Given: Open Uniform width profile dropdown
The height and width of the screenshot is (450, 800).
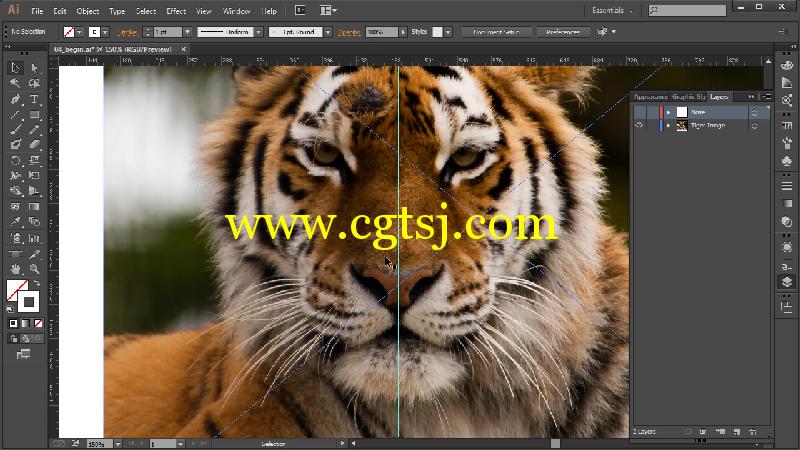Looking at the screenshot, I should [259, 32].
